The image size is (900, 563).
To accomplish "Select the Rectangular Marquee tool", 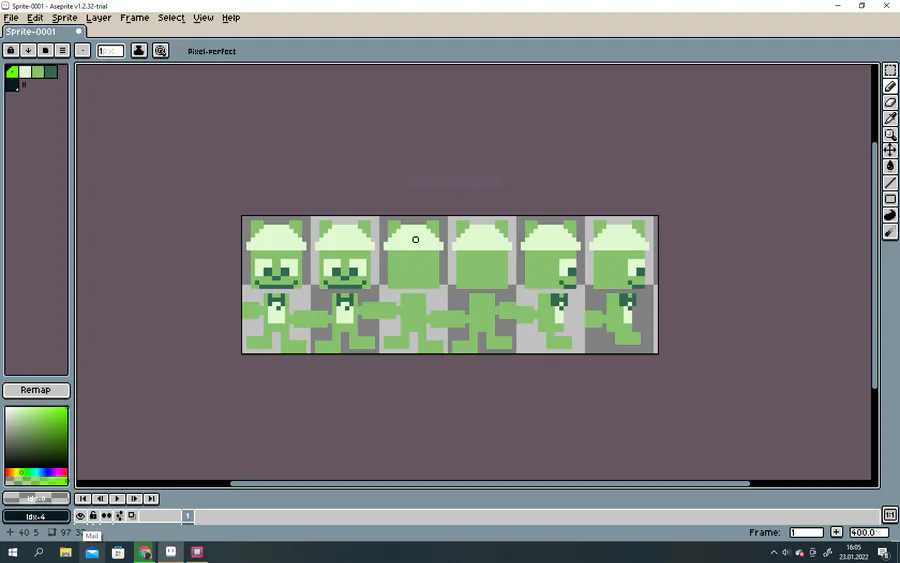I will (890, 70).
